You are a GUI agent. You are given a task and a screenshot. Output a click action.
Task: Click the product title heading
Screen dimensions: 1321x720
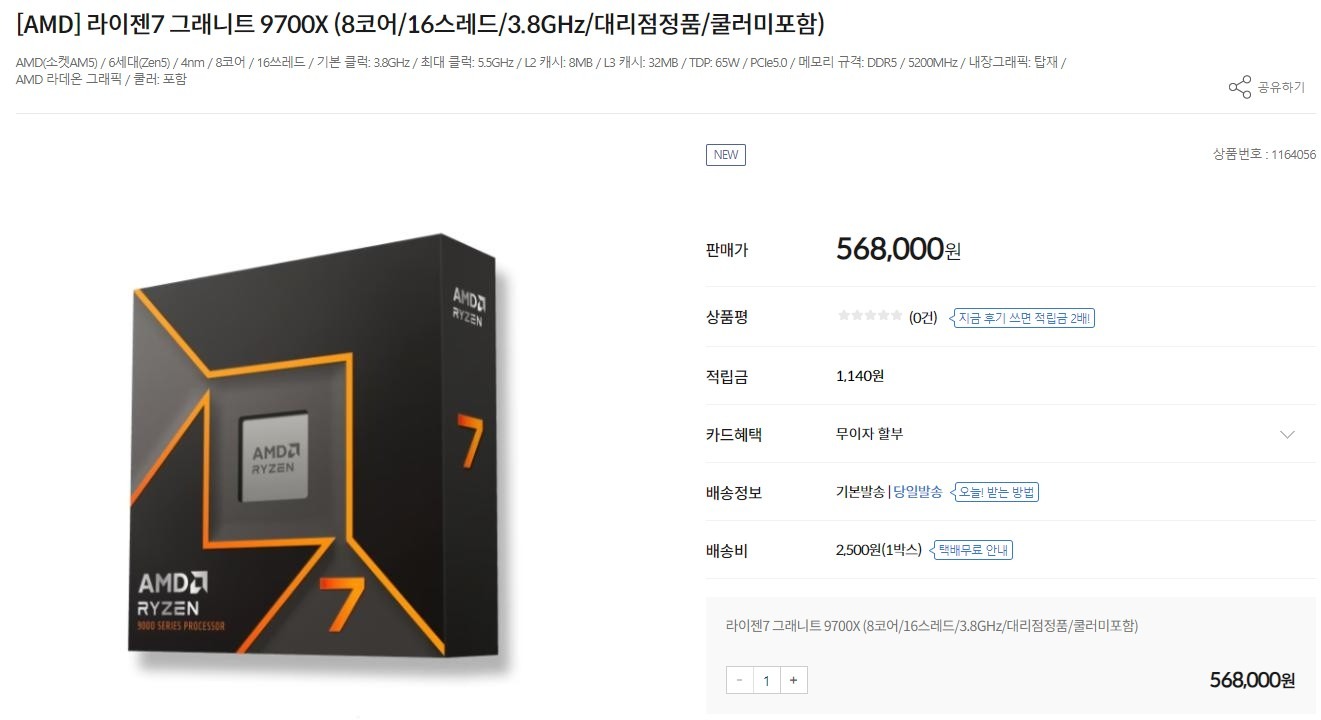click(419, 23)
